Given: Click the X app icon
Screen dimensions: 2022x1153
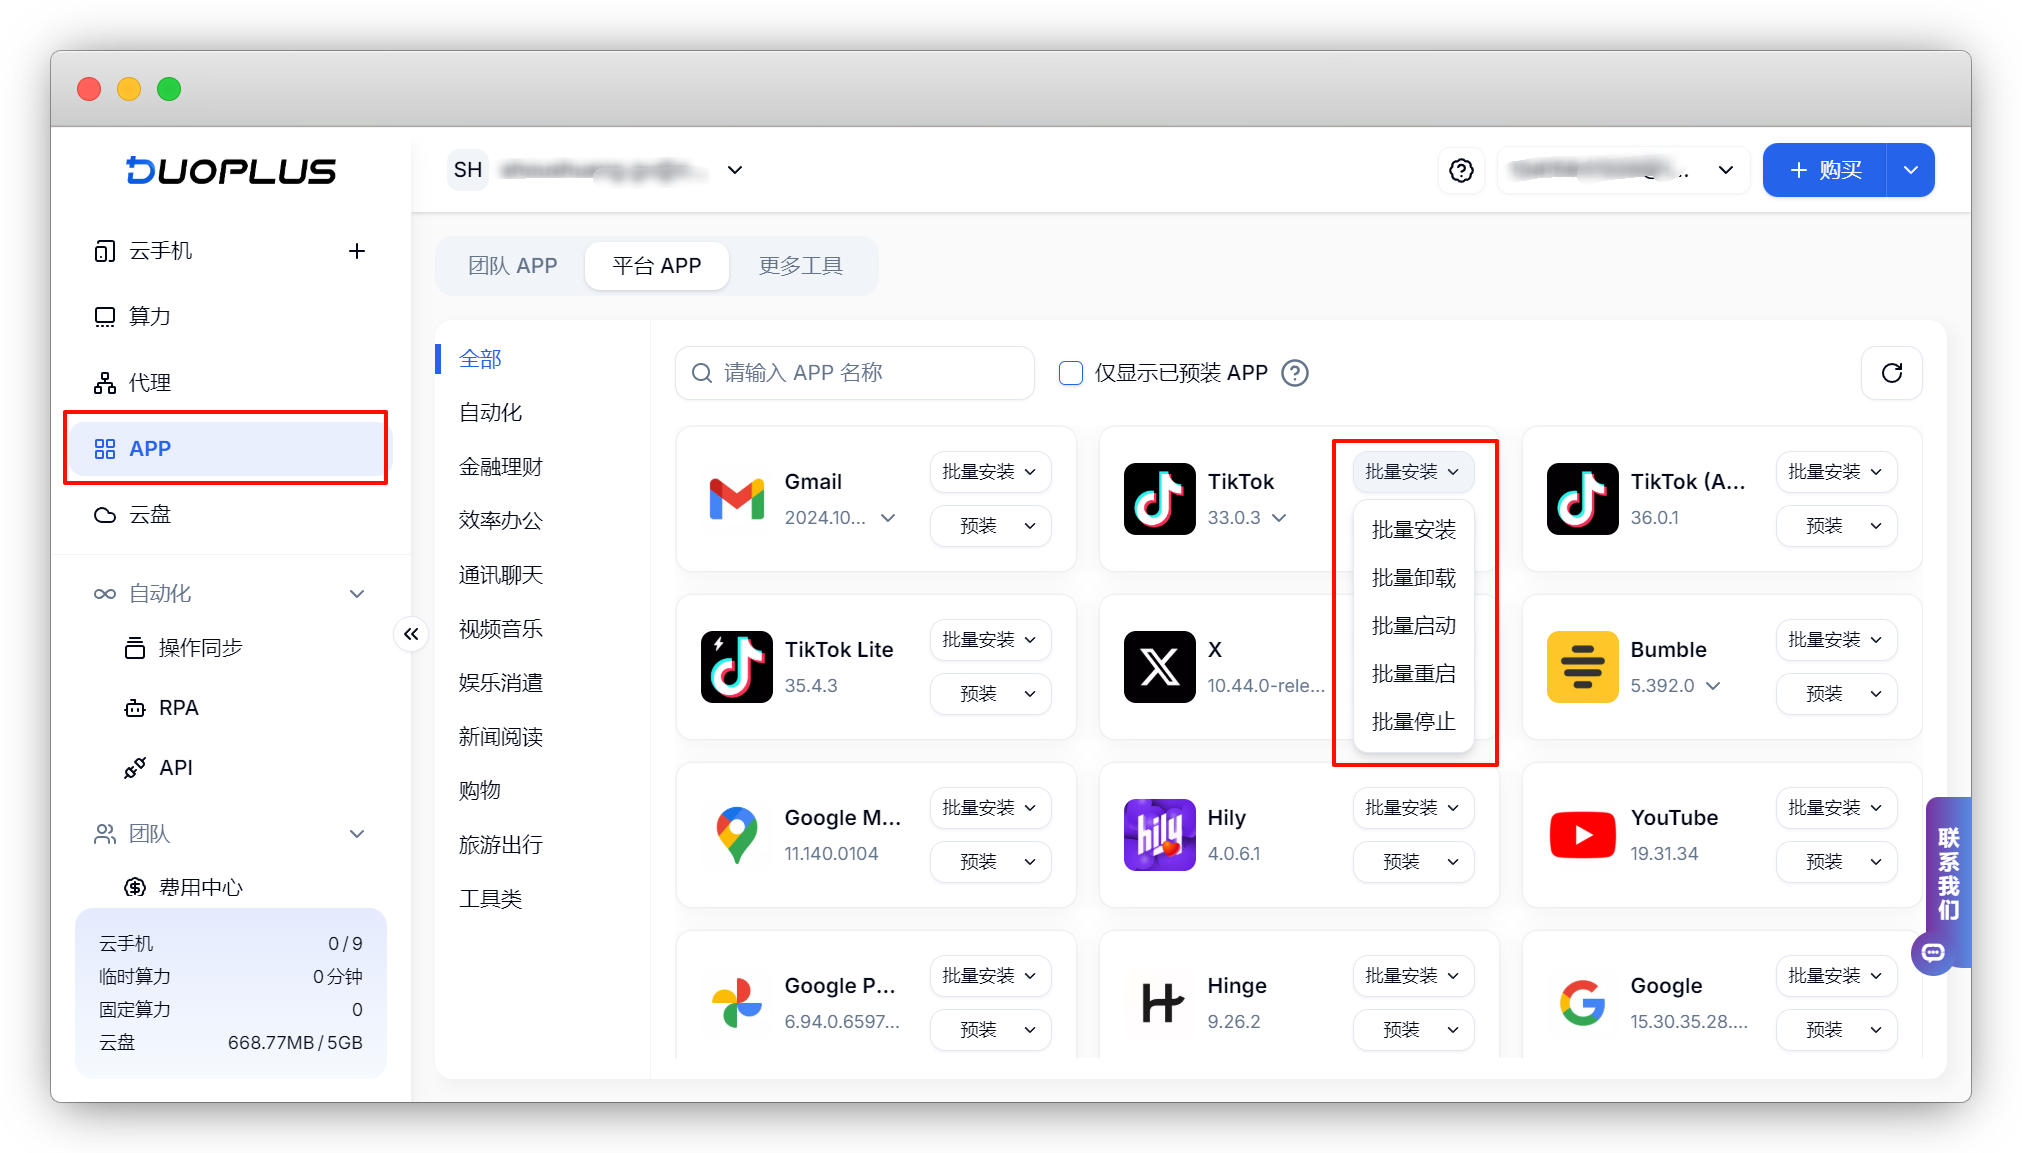Looking at the screenshot, I should pos(1159,667).
